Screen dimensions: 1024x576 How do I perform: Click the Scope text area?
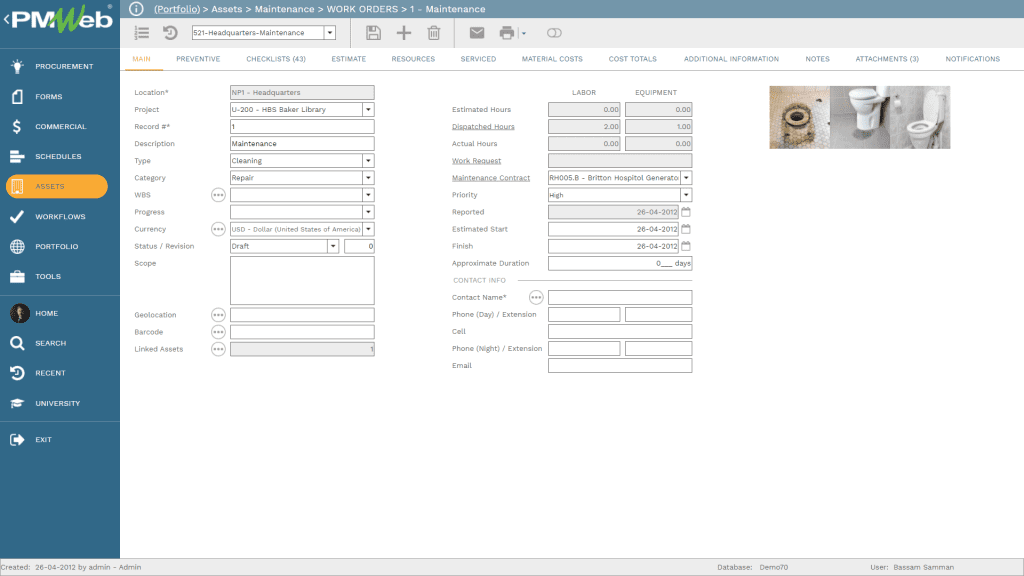coord(302,280)
